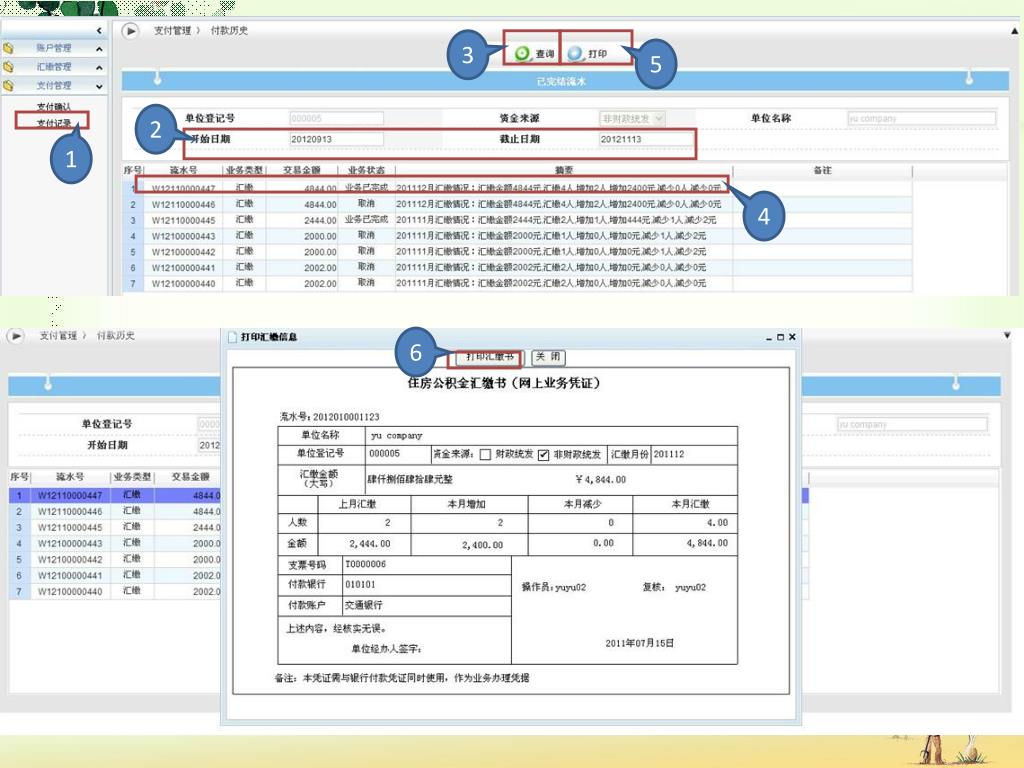This screenshot has height=768, width=1024.
Task: Click the 关闭 button in print dialog
Action: pyautogui.click(x=549, y=357)
